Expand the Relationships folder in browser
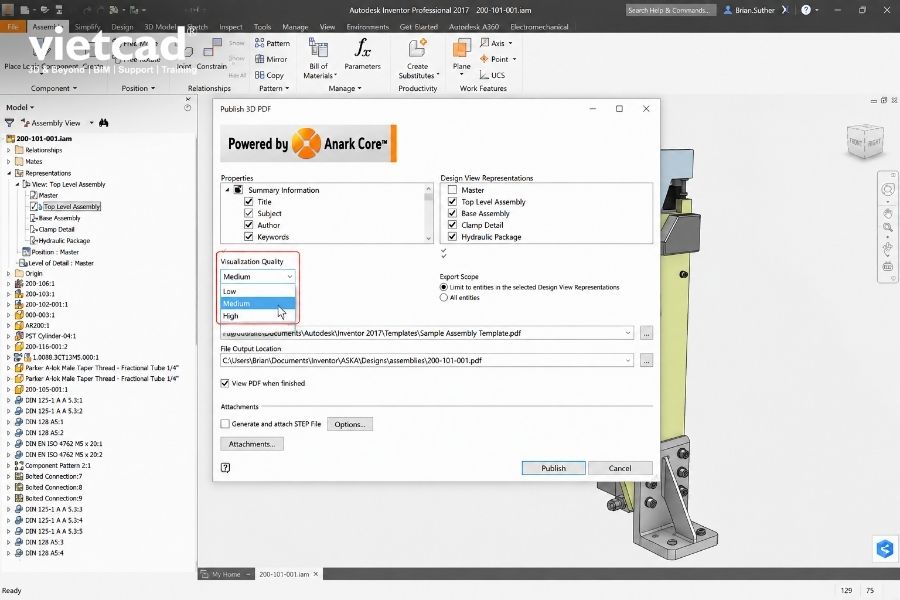Image resolution: width=900 pixels, height=600 pixels. (9, 150)
